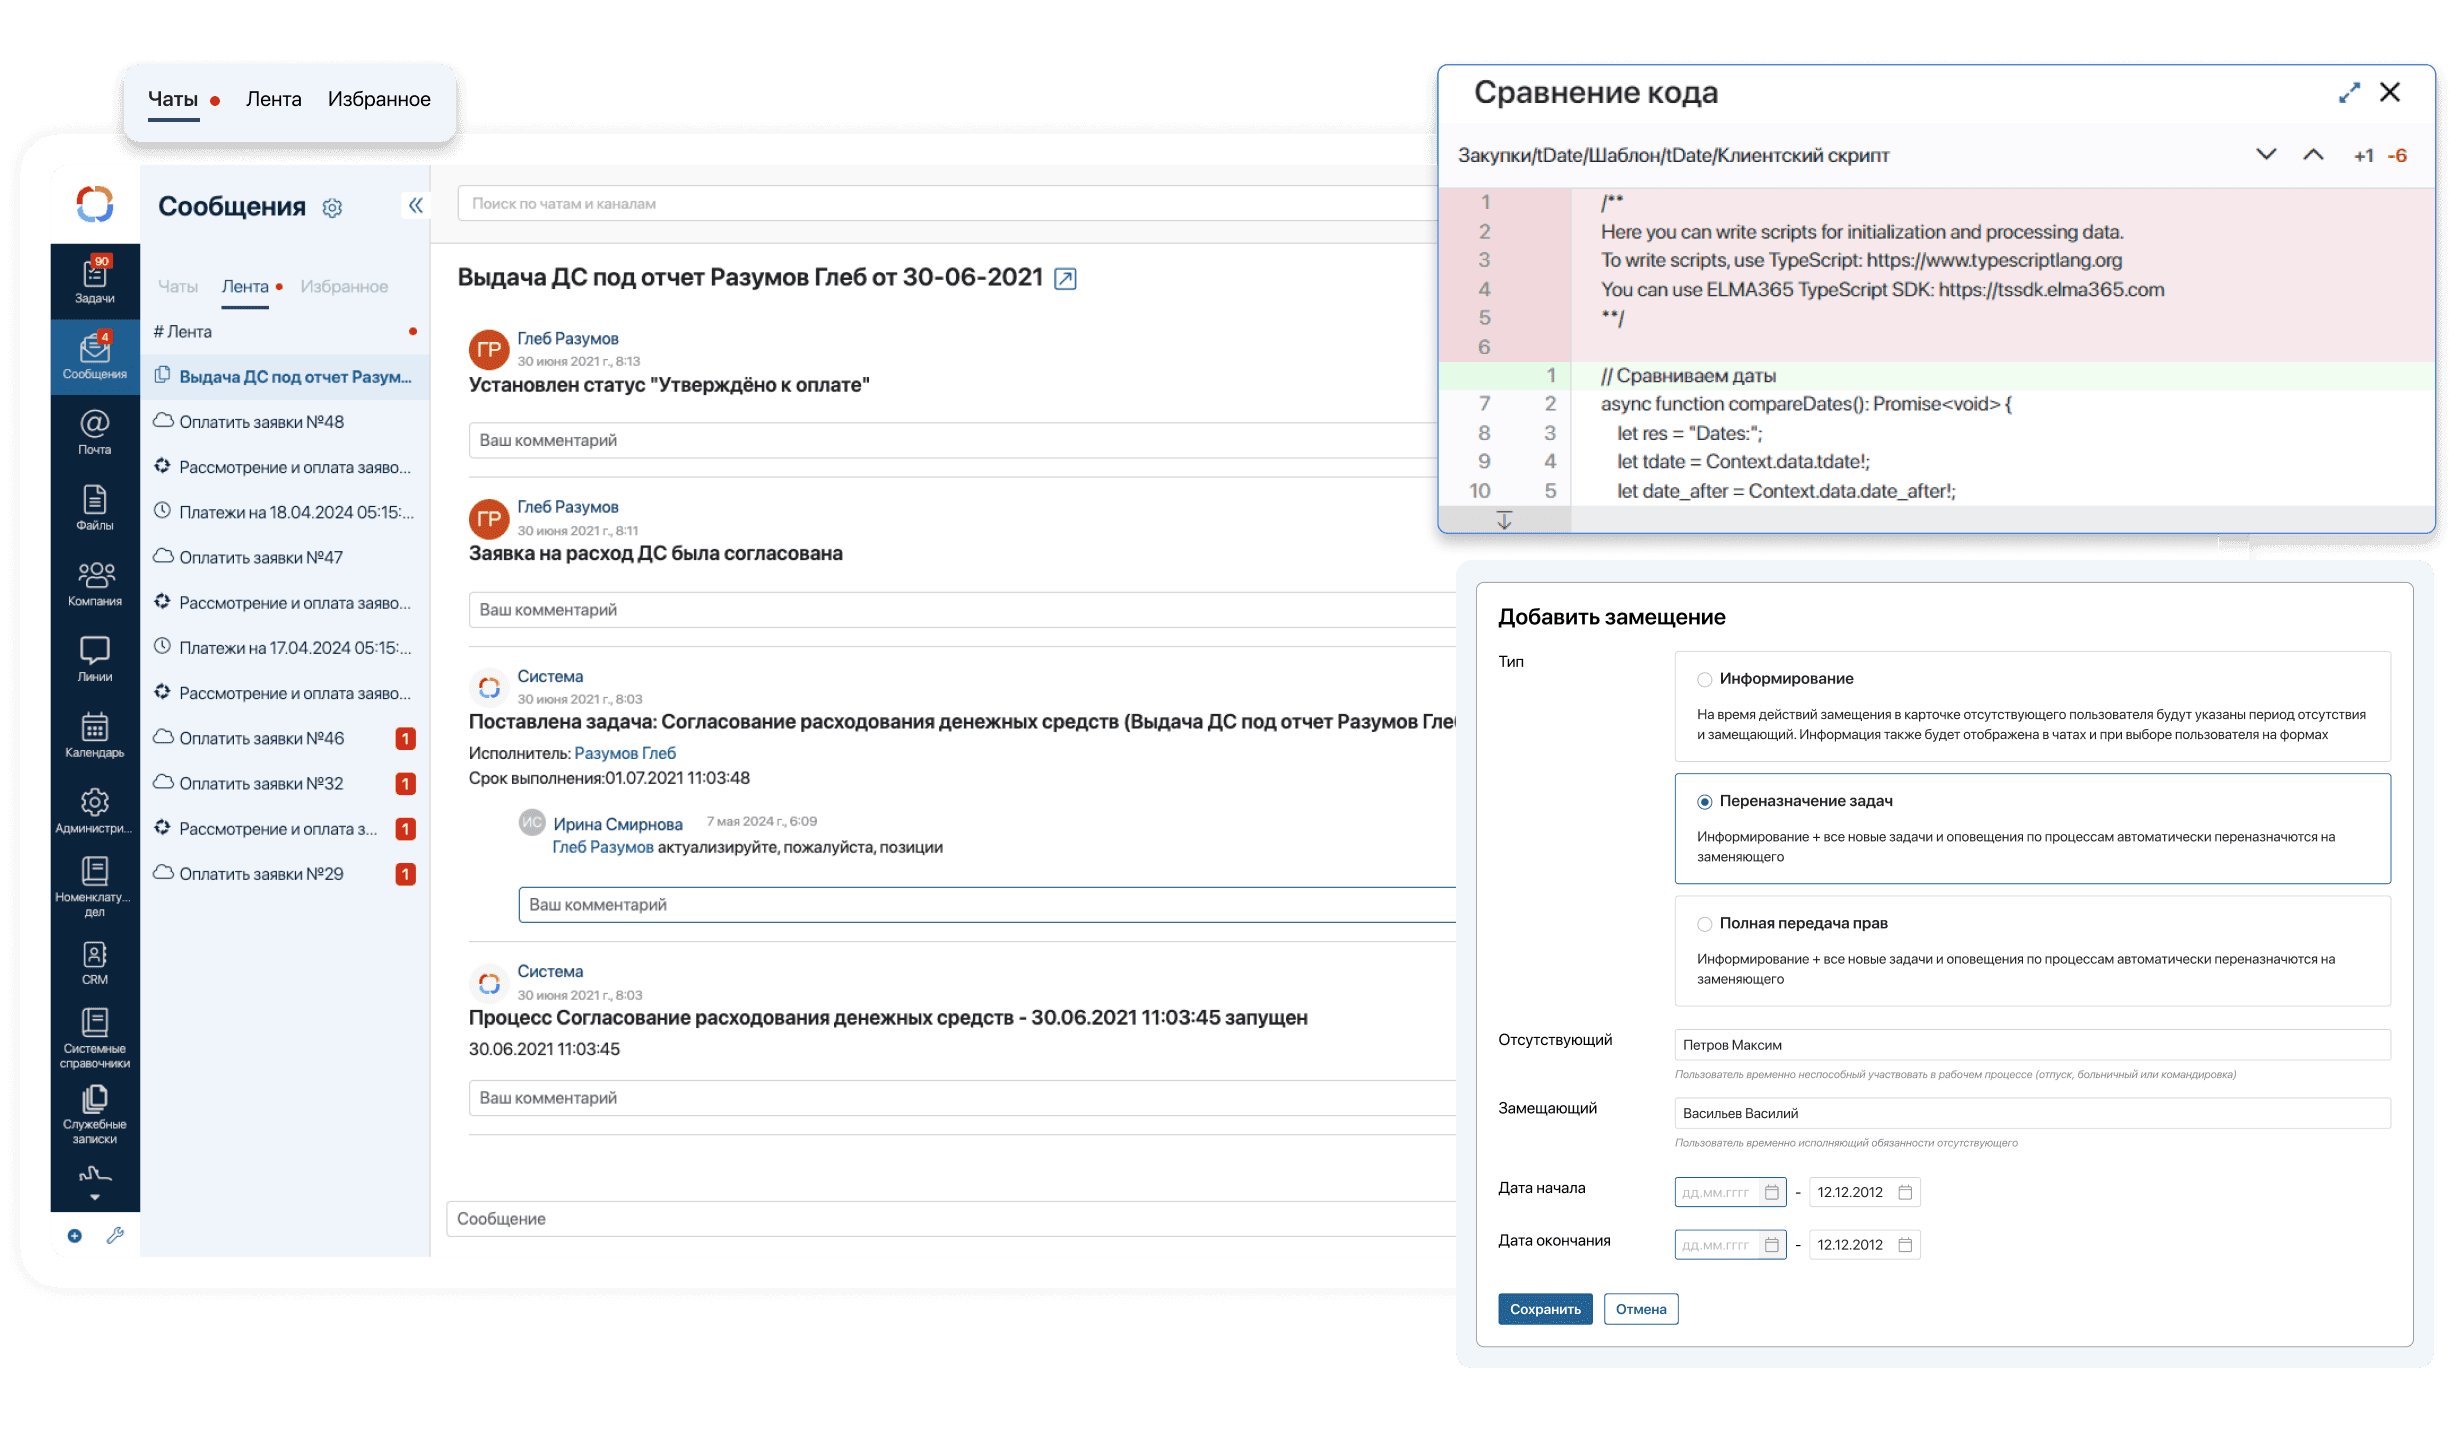This screenshot has width=2456, height=1432.
Task: Open the task card via external link icon
Action: [1066, 279]
